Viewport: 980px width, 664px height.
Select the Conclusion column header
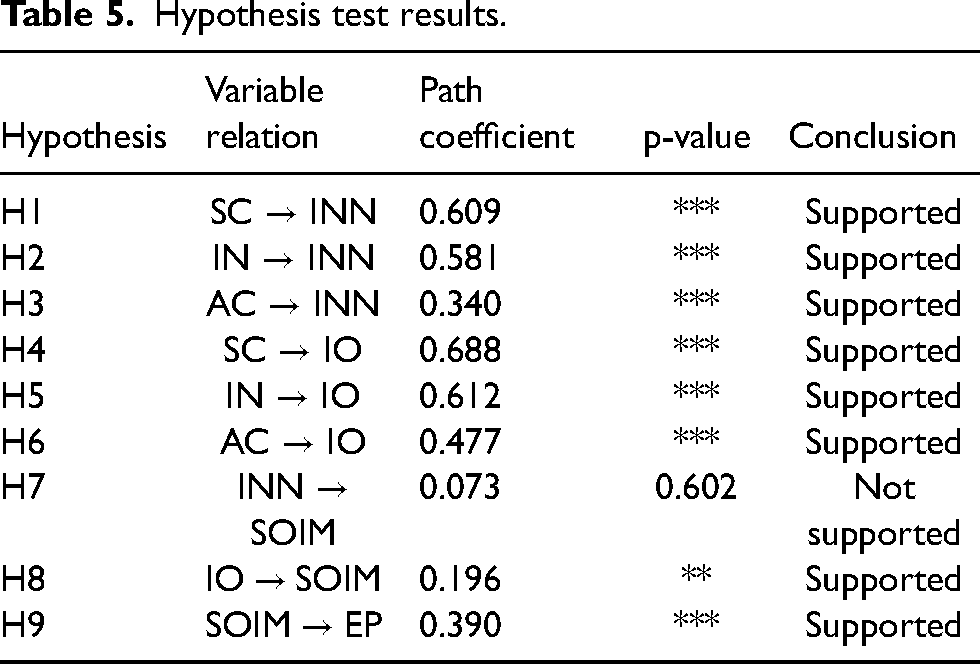[872, 136]
